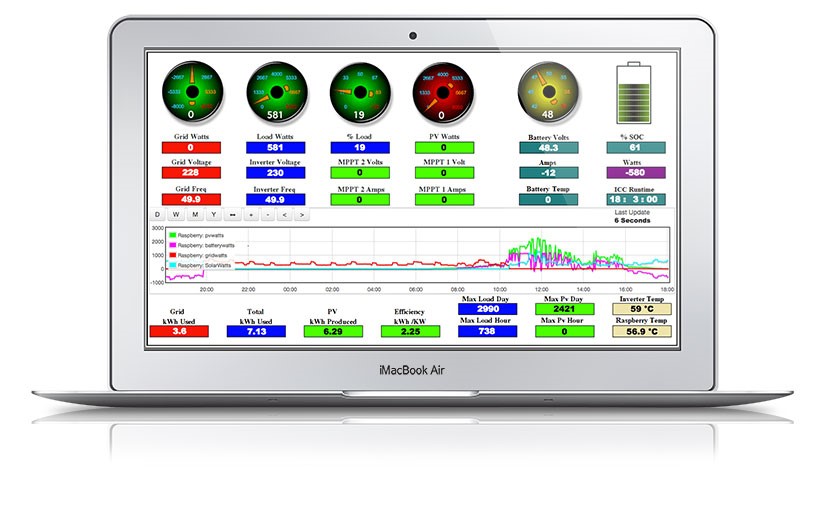Click the PV kWh Produced value 6.29

click(x=333, y=331)
